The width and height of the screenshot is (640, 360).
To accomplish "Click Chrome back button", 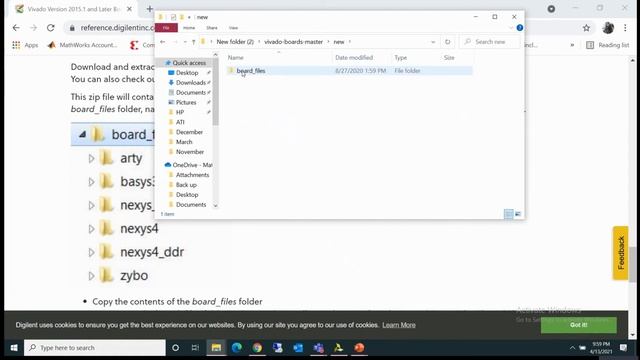I will [x=16, y=28].
